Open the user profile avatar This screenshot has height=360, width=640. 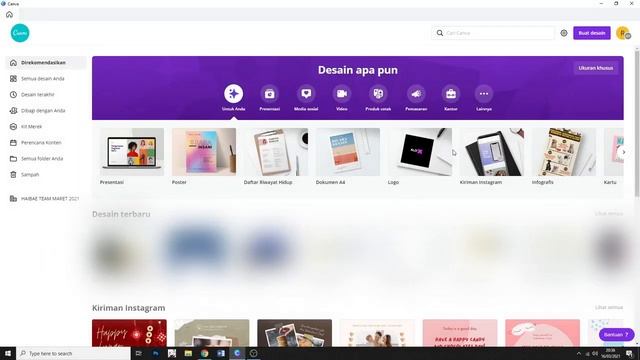coord(623,33)
